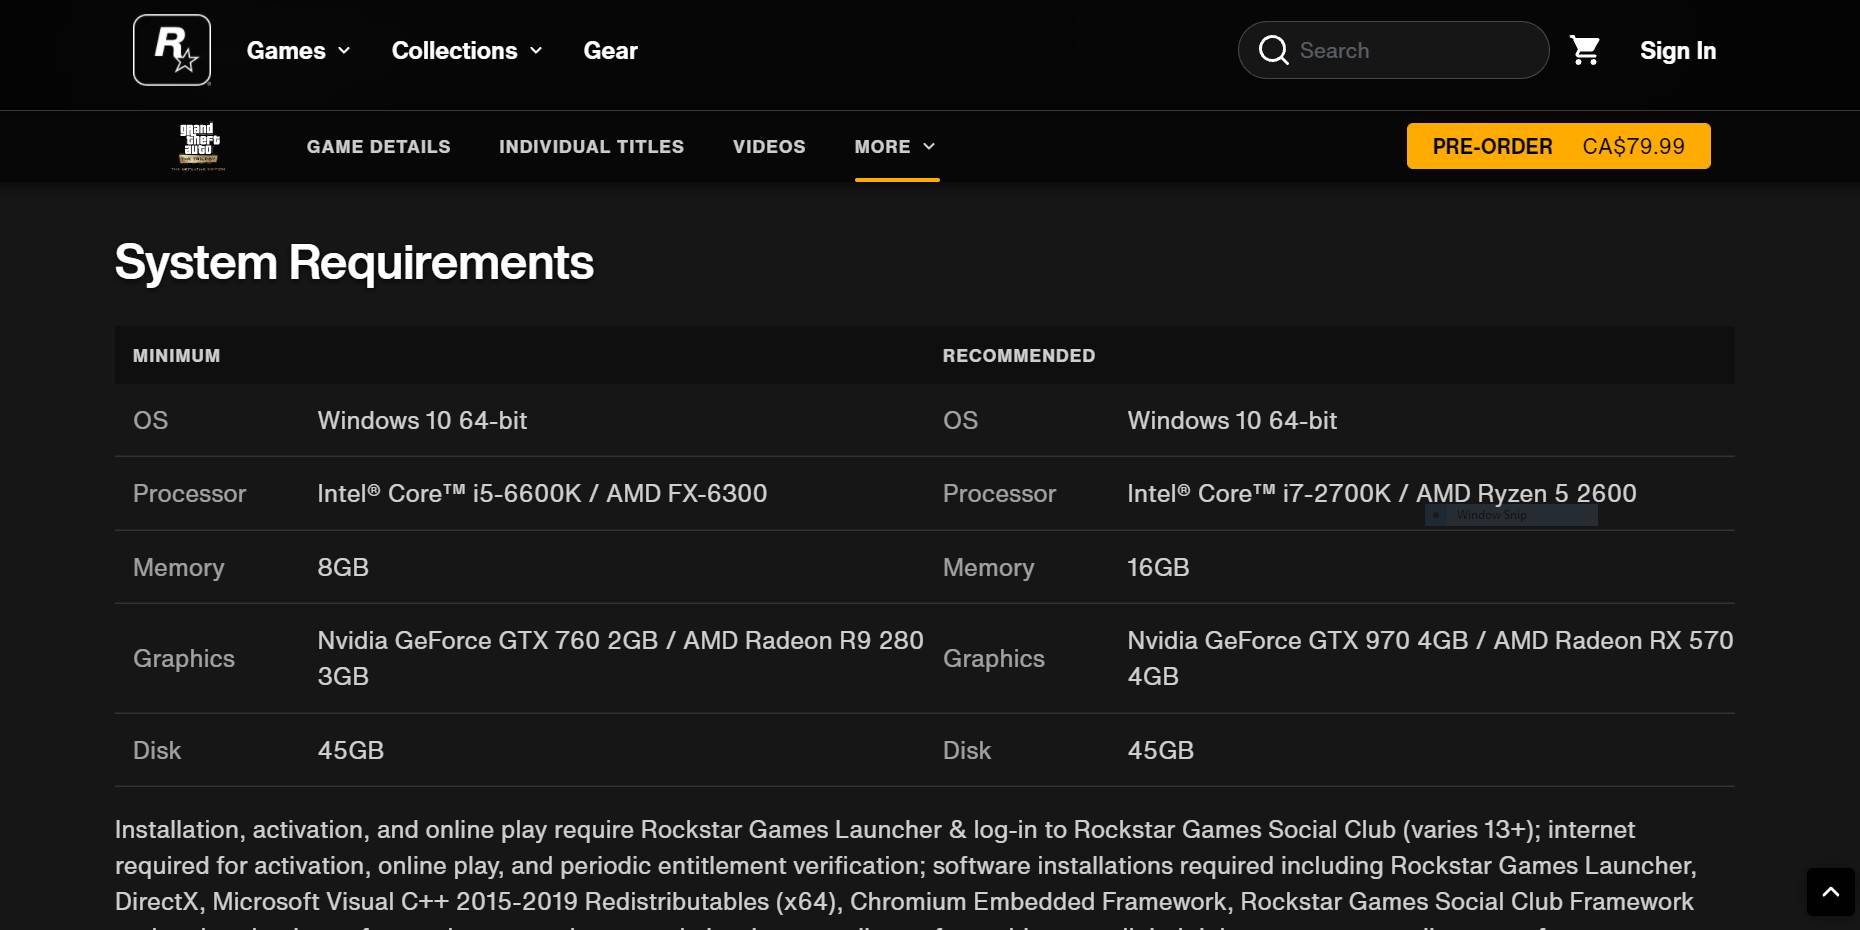This screenshot has width=1860, height=930.
Task: Click the MINIMUM column header
Action: (176, 356)
